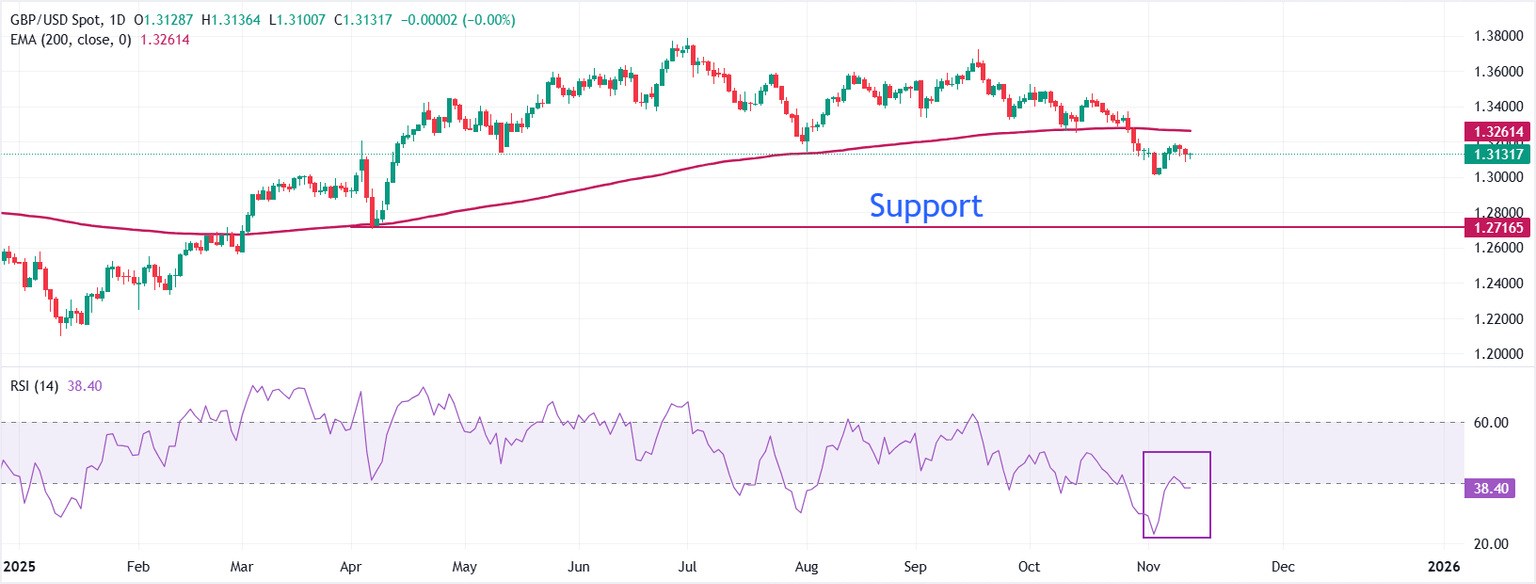Click the RSI (14) indicator legend

point(33,384)
